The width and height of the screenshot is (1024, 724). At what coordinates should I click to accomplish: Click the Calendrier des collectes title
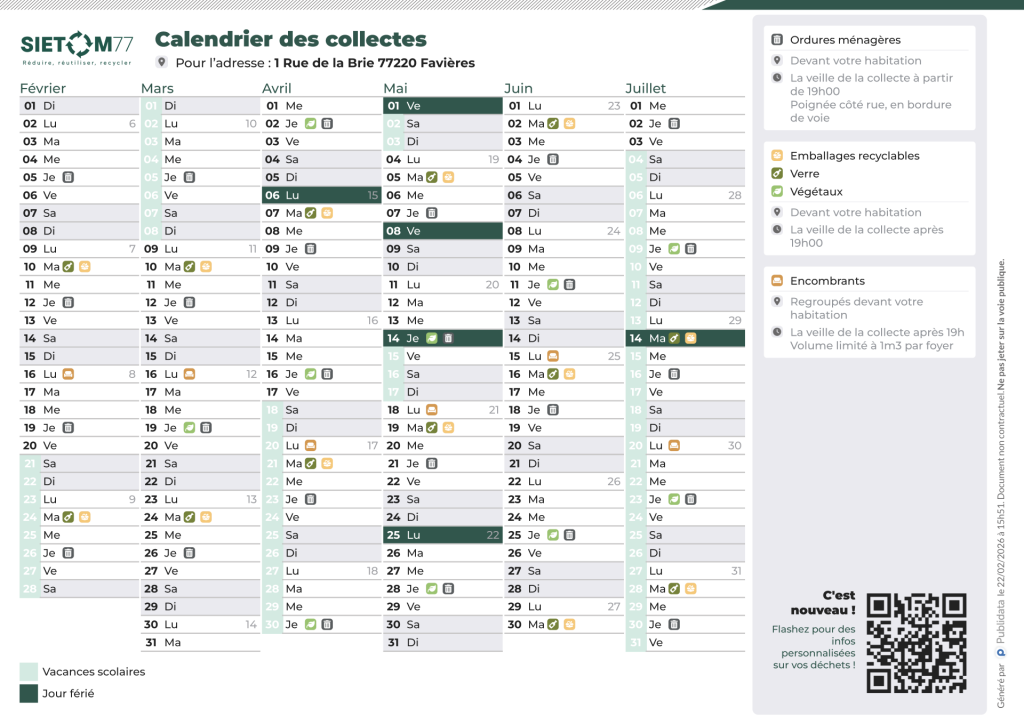290,40
